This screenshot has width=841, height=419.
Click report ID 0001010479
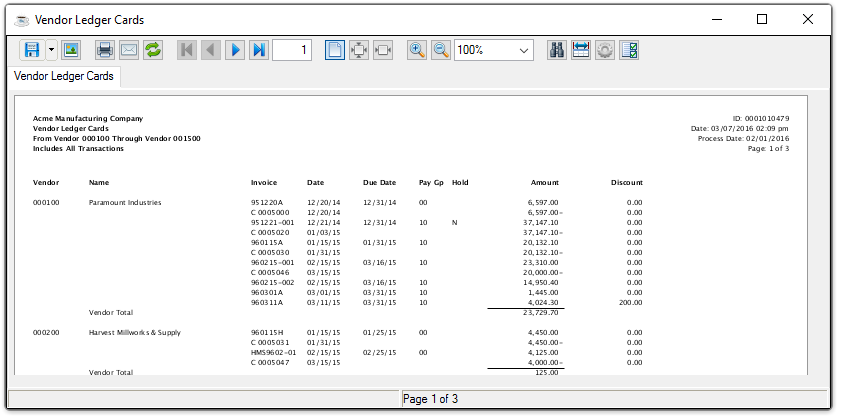tap(761, 119)
